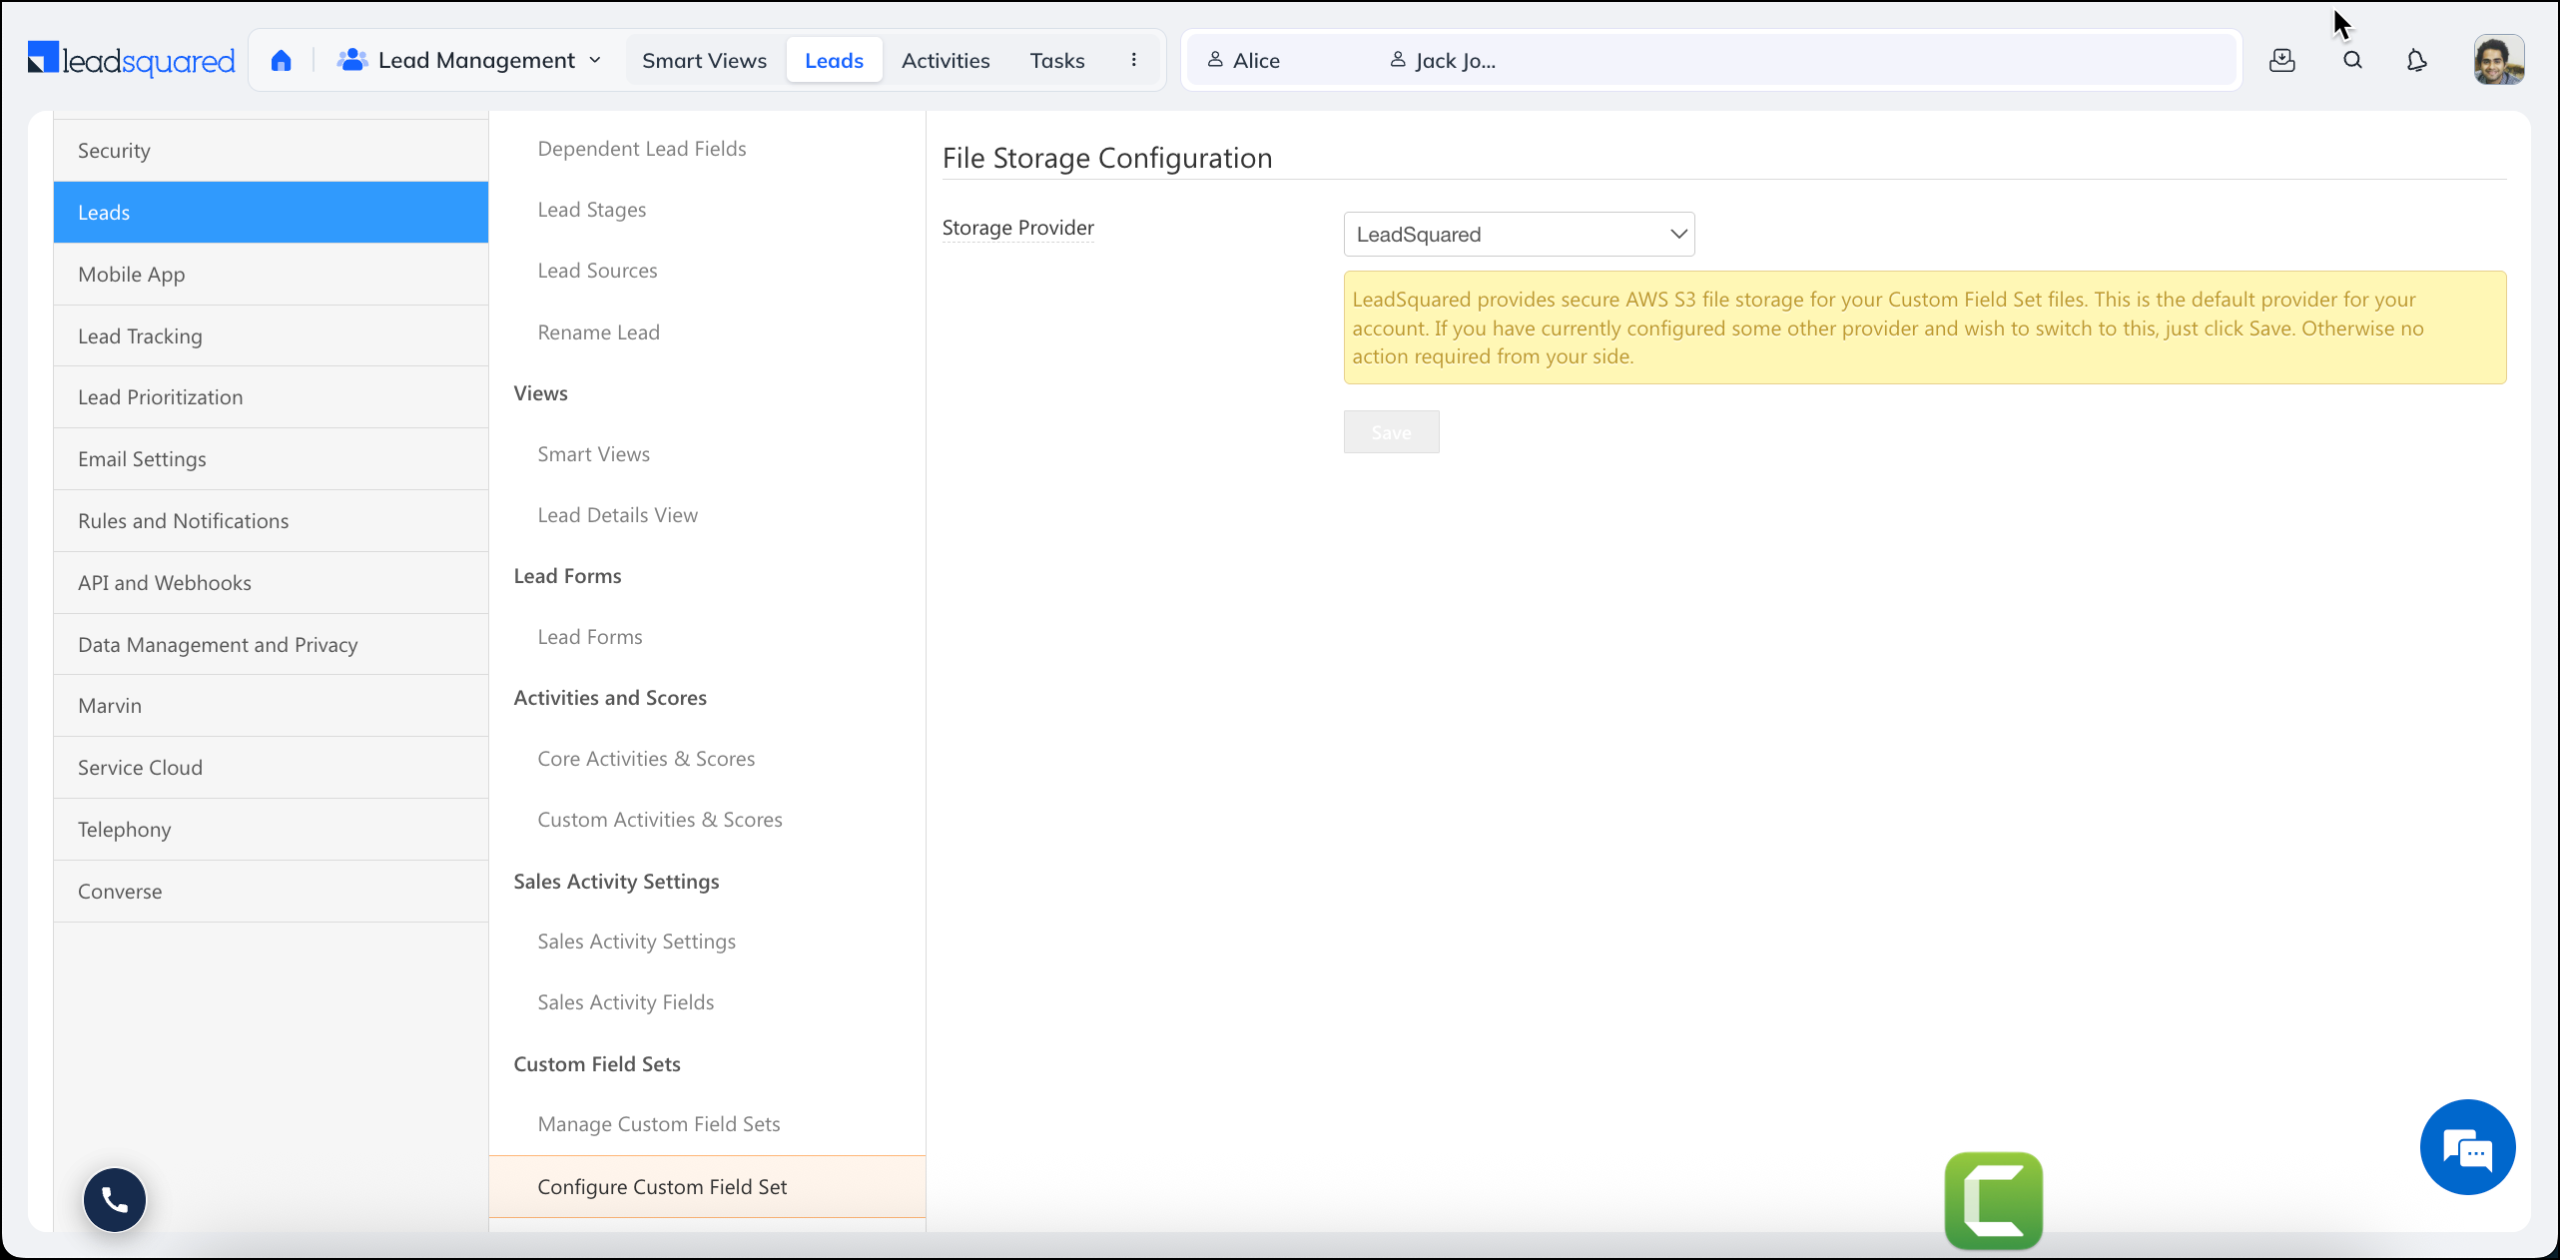Open the overflow menu next to Tasks
2560x1260 pixels.
pos(1135,59)
